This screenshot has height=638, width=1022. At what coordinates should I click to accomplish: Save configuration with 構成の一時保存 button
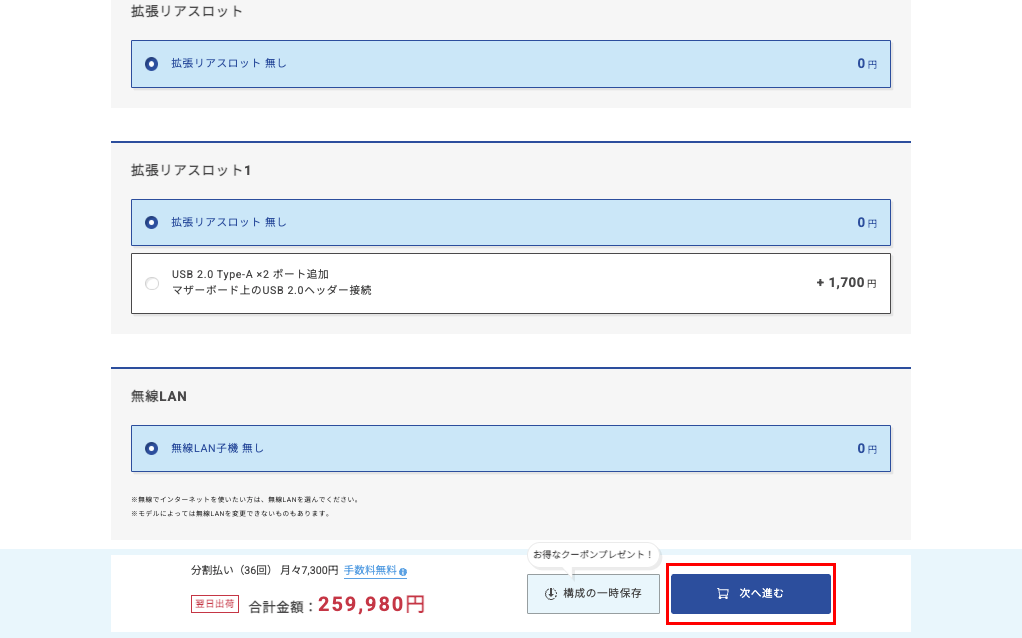coord(593,594)
